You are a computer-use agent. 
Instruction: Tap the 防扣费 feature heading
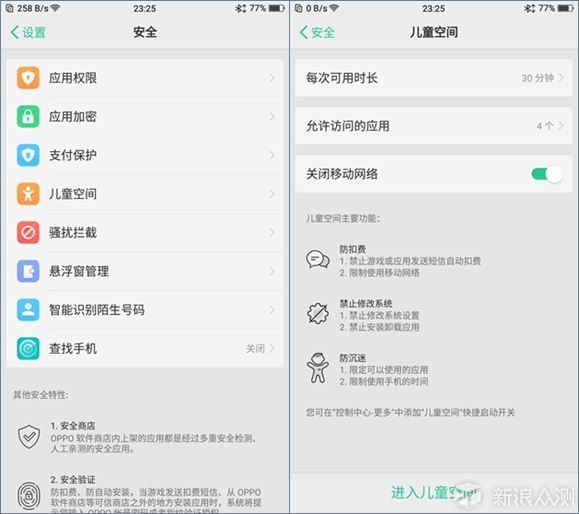pos(353,250)
